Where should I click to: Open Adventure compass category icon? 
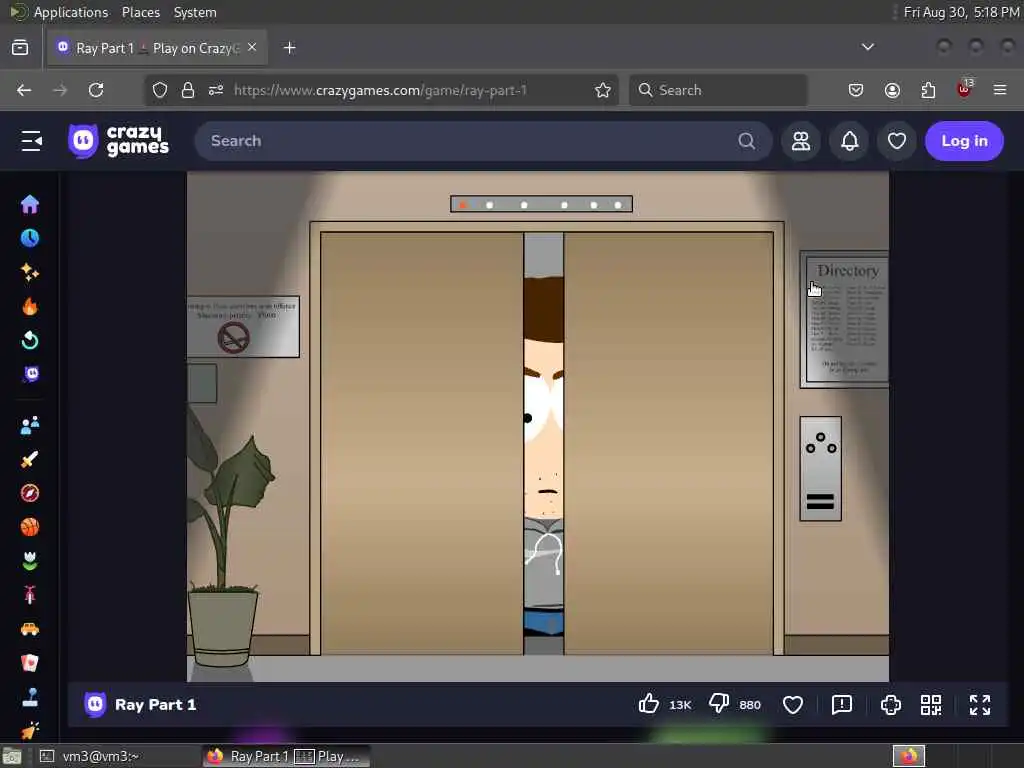point(29,493)
